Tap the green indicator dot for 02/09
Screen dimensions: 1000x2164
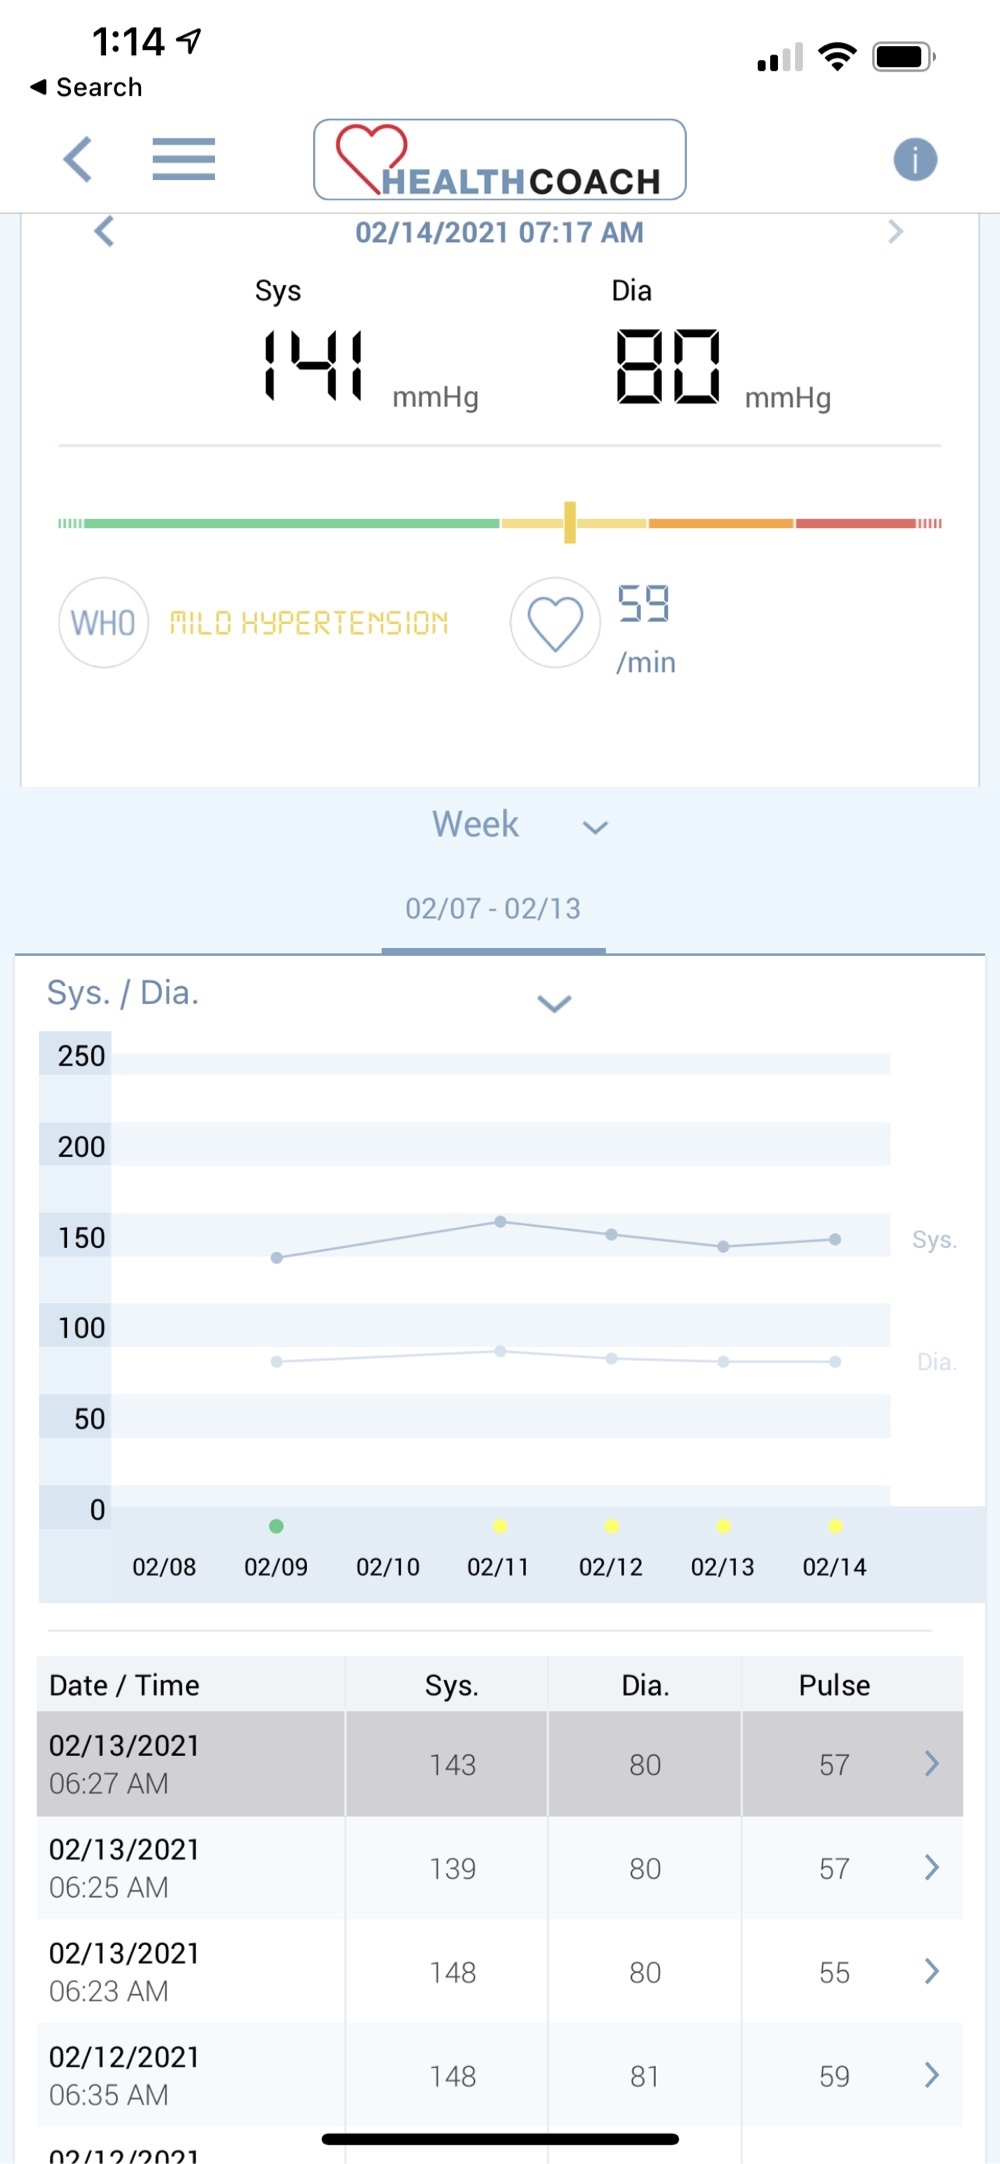tap(277, 1526)
